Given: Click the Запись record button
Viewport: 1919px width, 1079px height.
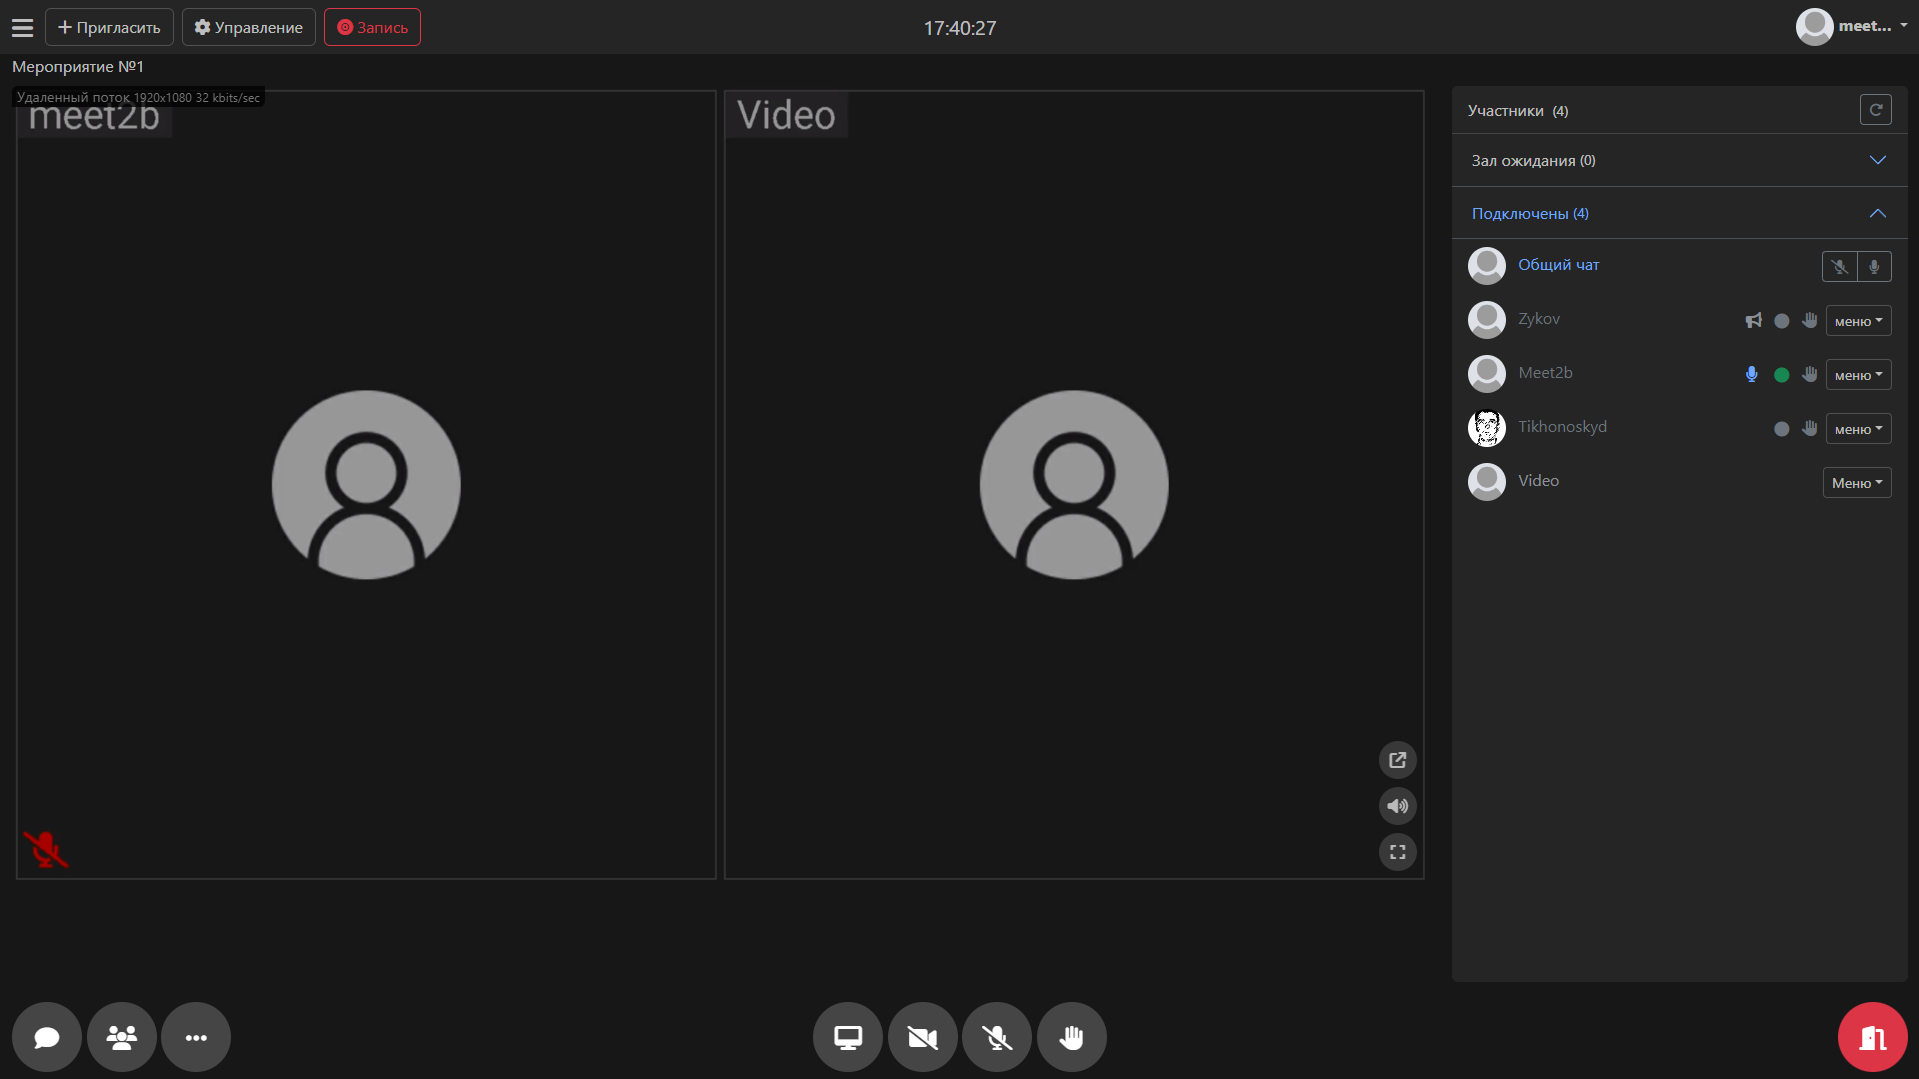Looking at the screenshot, I should click(372, 27).
